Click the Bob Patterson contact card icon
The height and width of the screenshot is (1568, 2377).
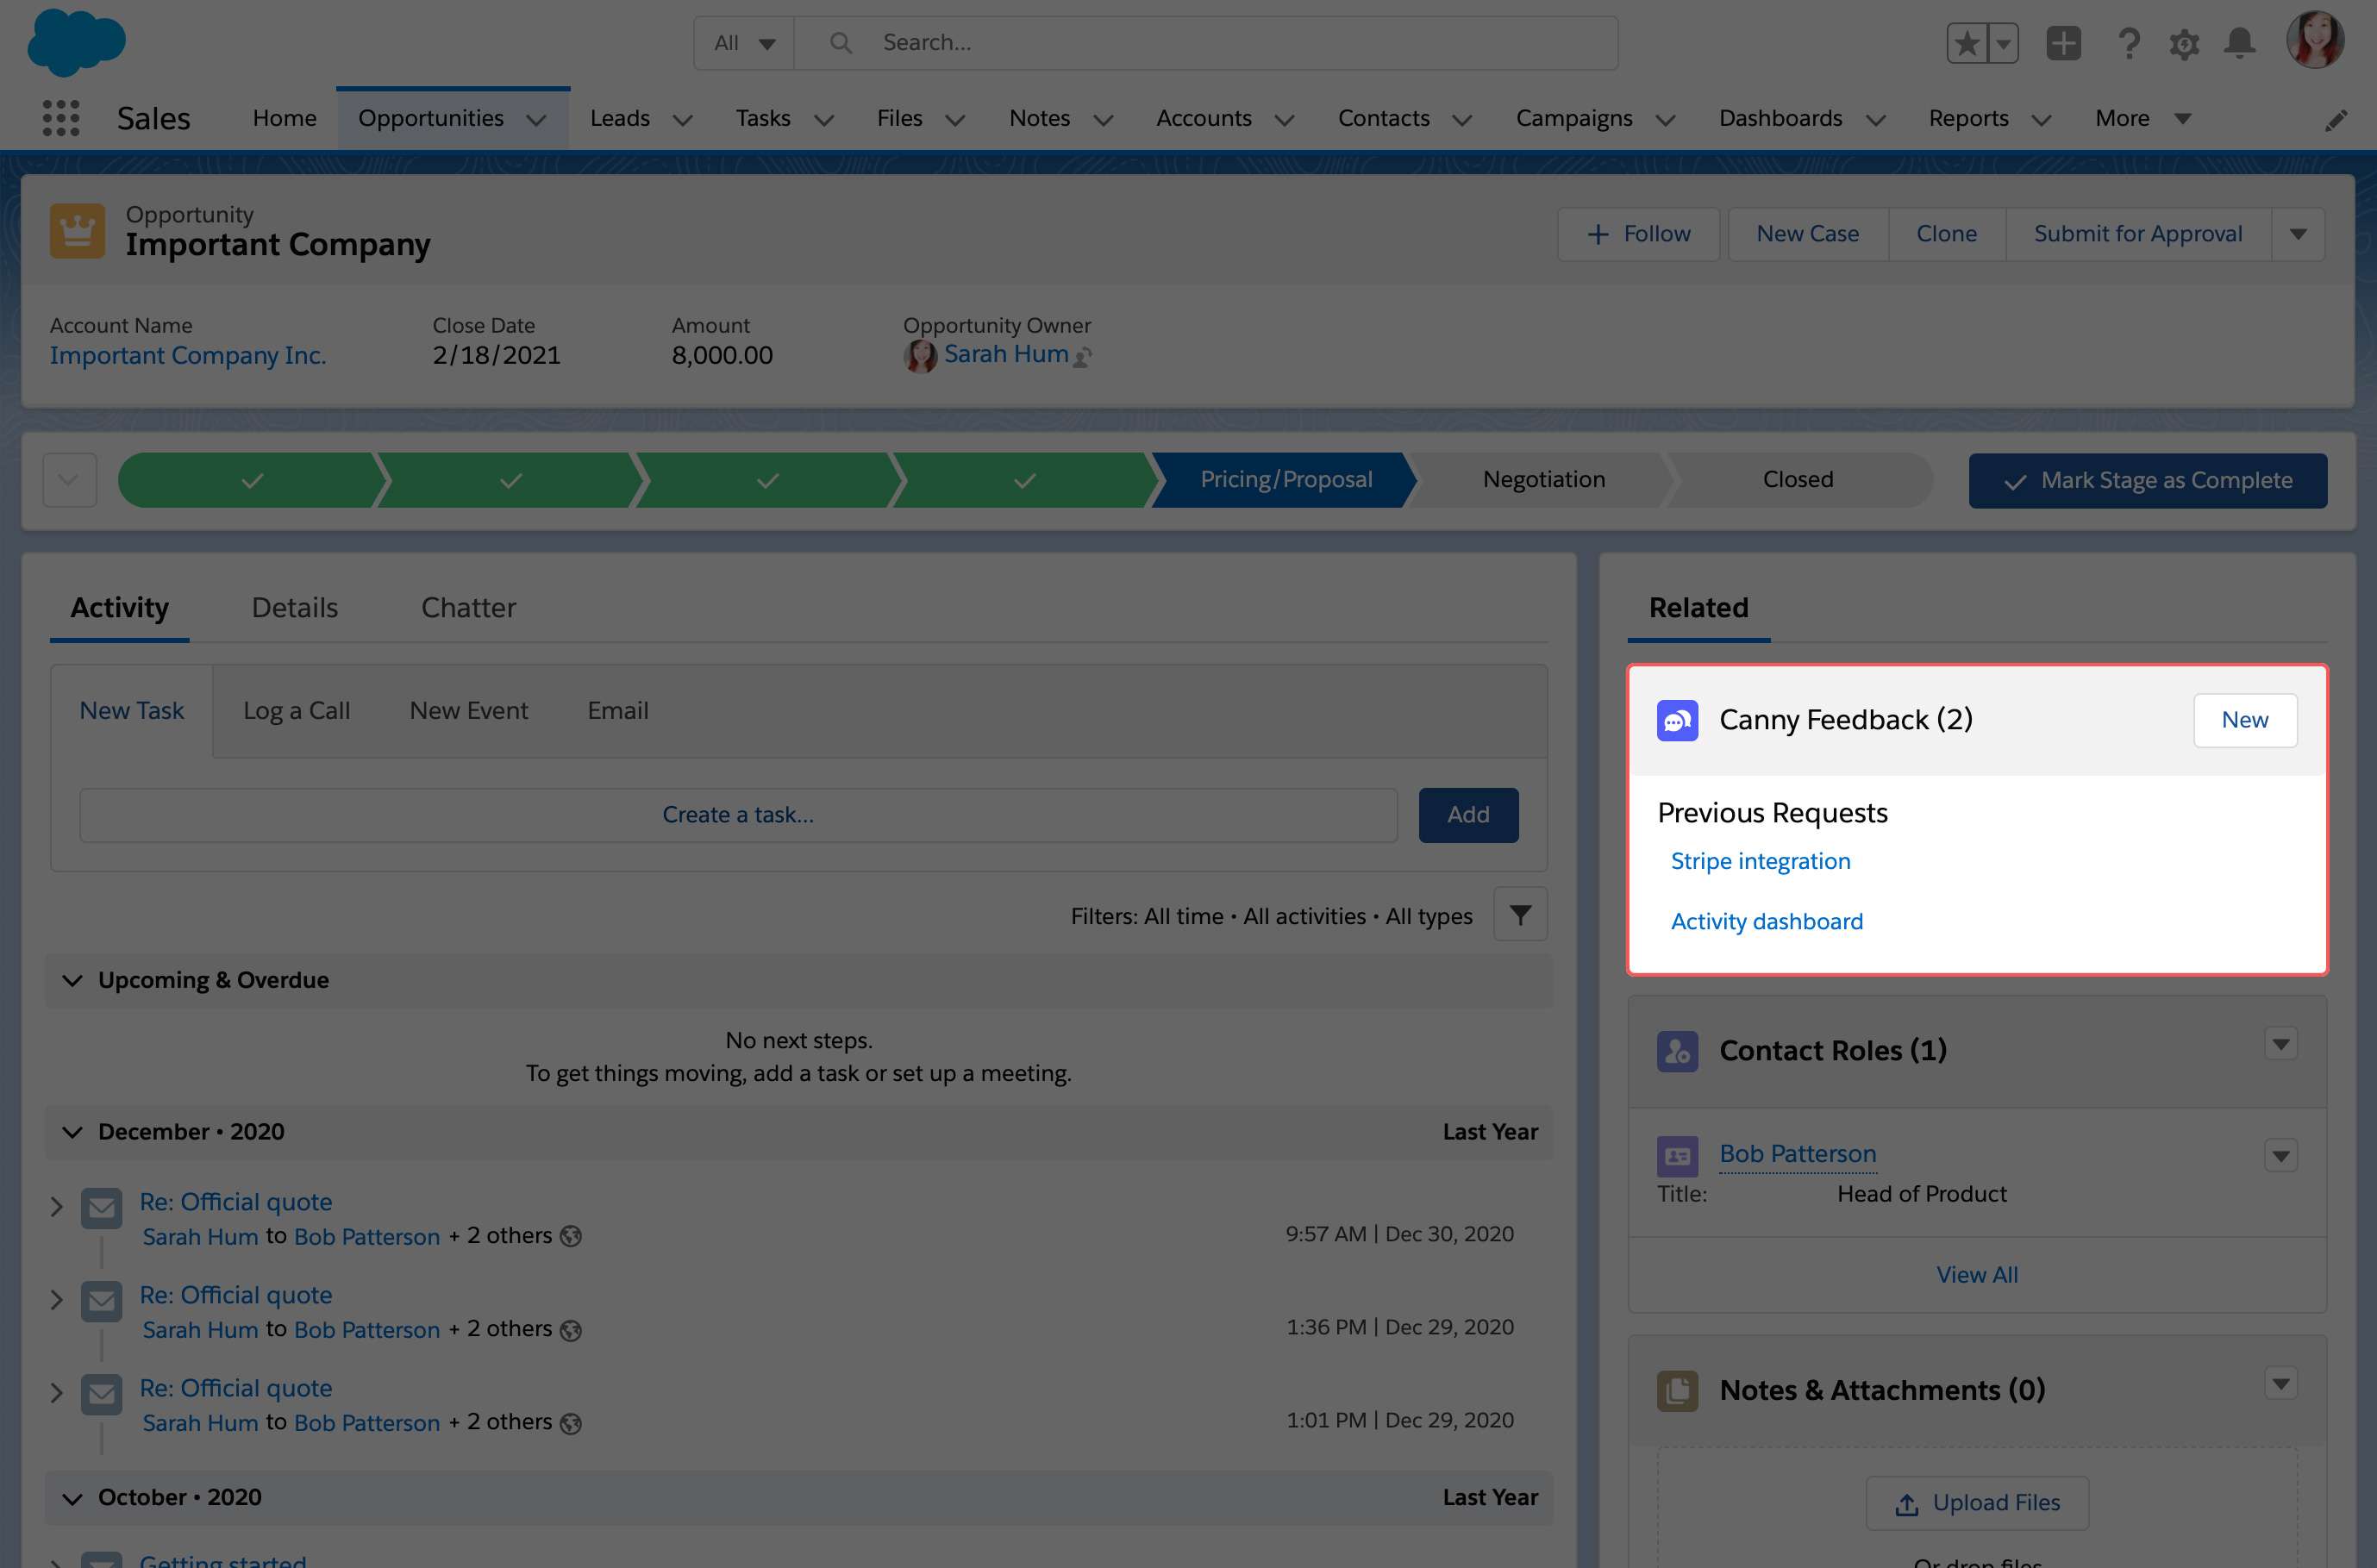1677,1156
